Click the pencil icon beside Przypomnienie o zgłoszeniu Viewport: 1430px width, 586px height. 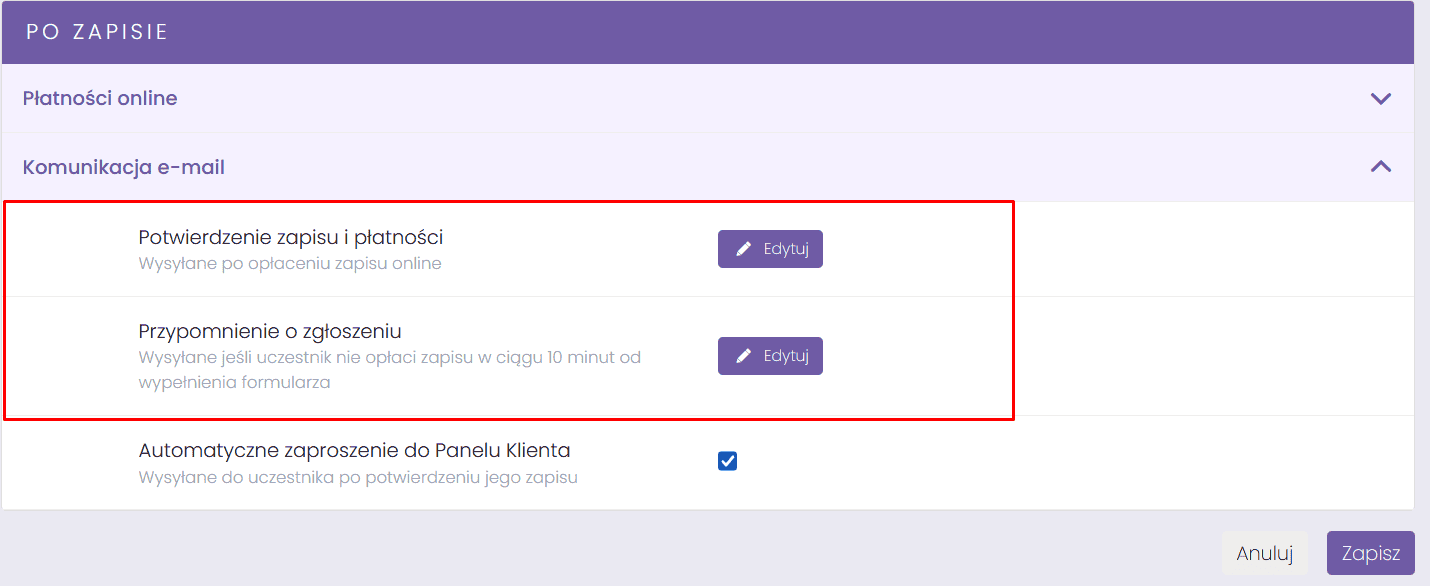[x=743, y=356]
